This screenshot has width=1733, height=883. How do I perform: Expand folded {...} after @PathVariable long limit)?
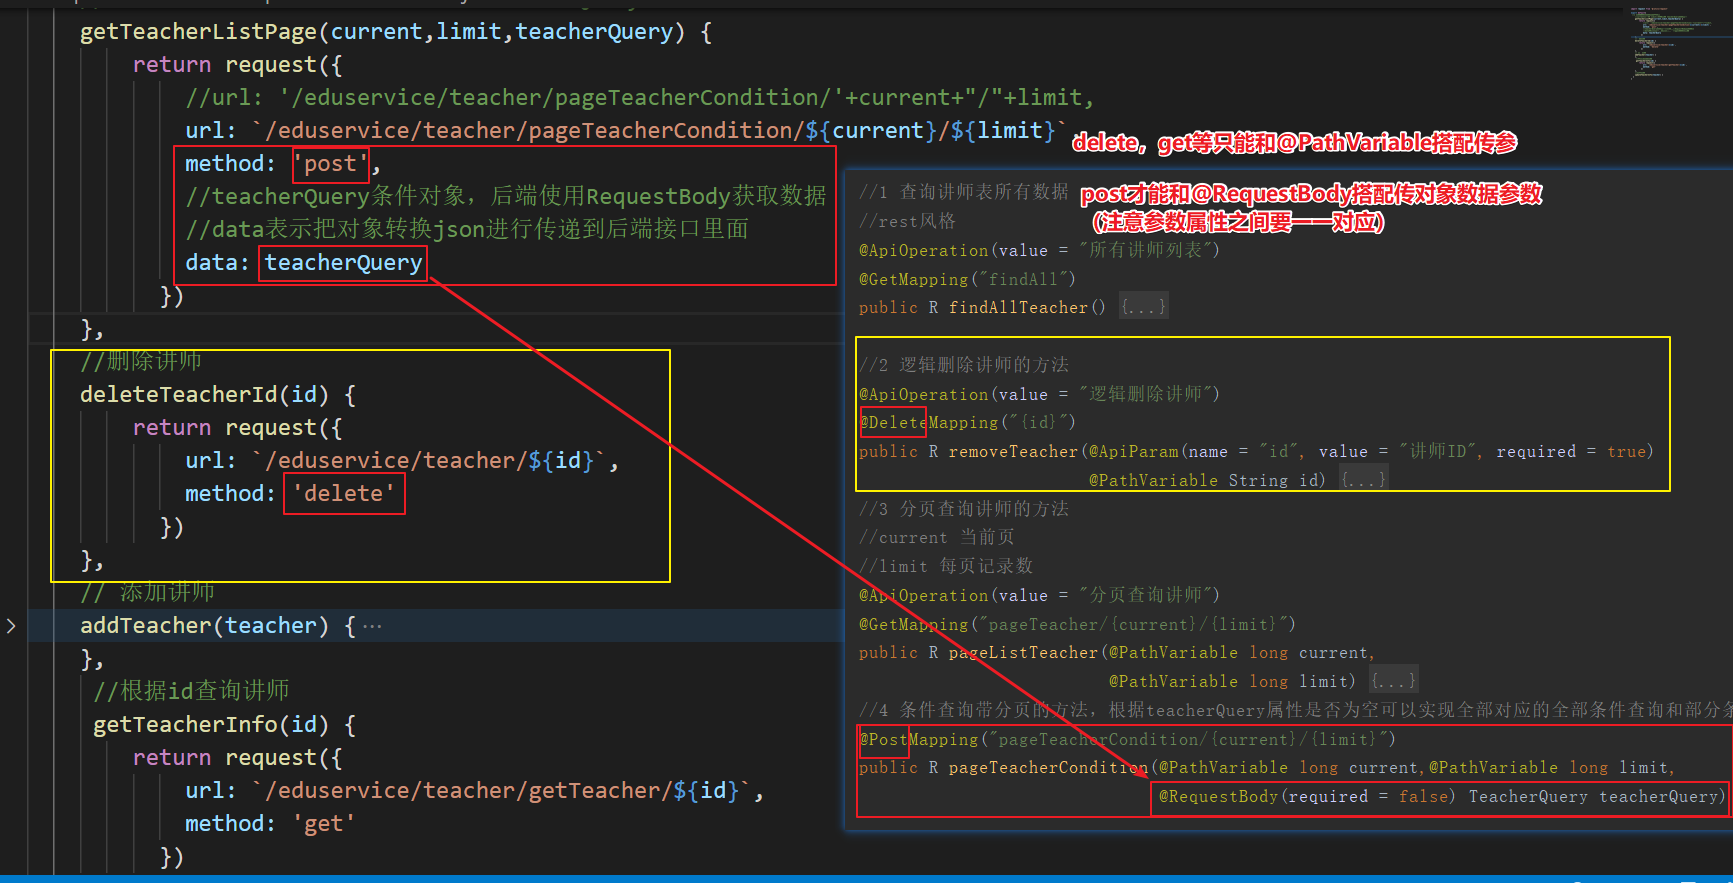pos(1394,681)
